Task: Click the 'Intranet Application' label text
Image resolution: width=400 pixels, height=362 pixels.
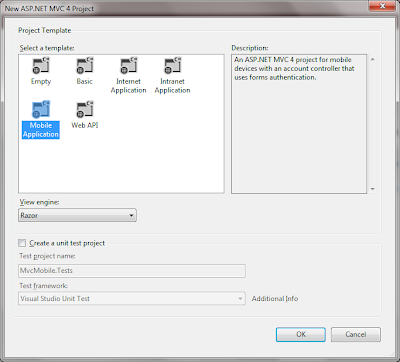Action: (x=172, y=86)
